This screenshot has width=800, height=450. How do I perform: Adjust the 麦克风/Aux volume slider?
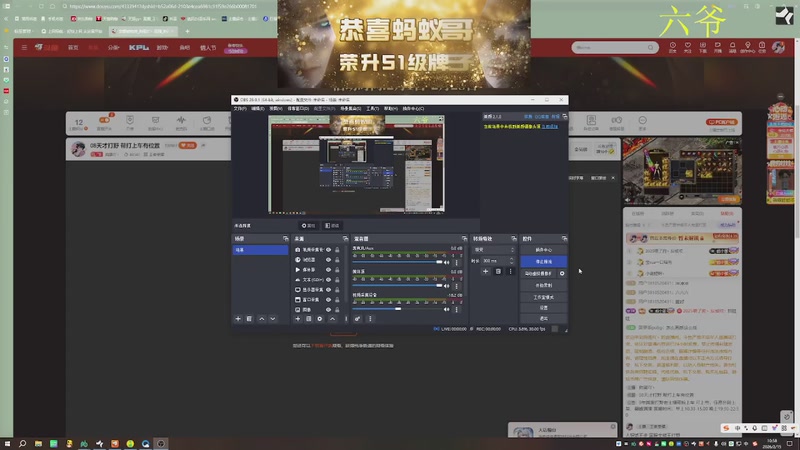(x=397, y=262)
